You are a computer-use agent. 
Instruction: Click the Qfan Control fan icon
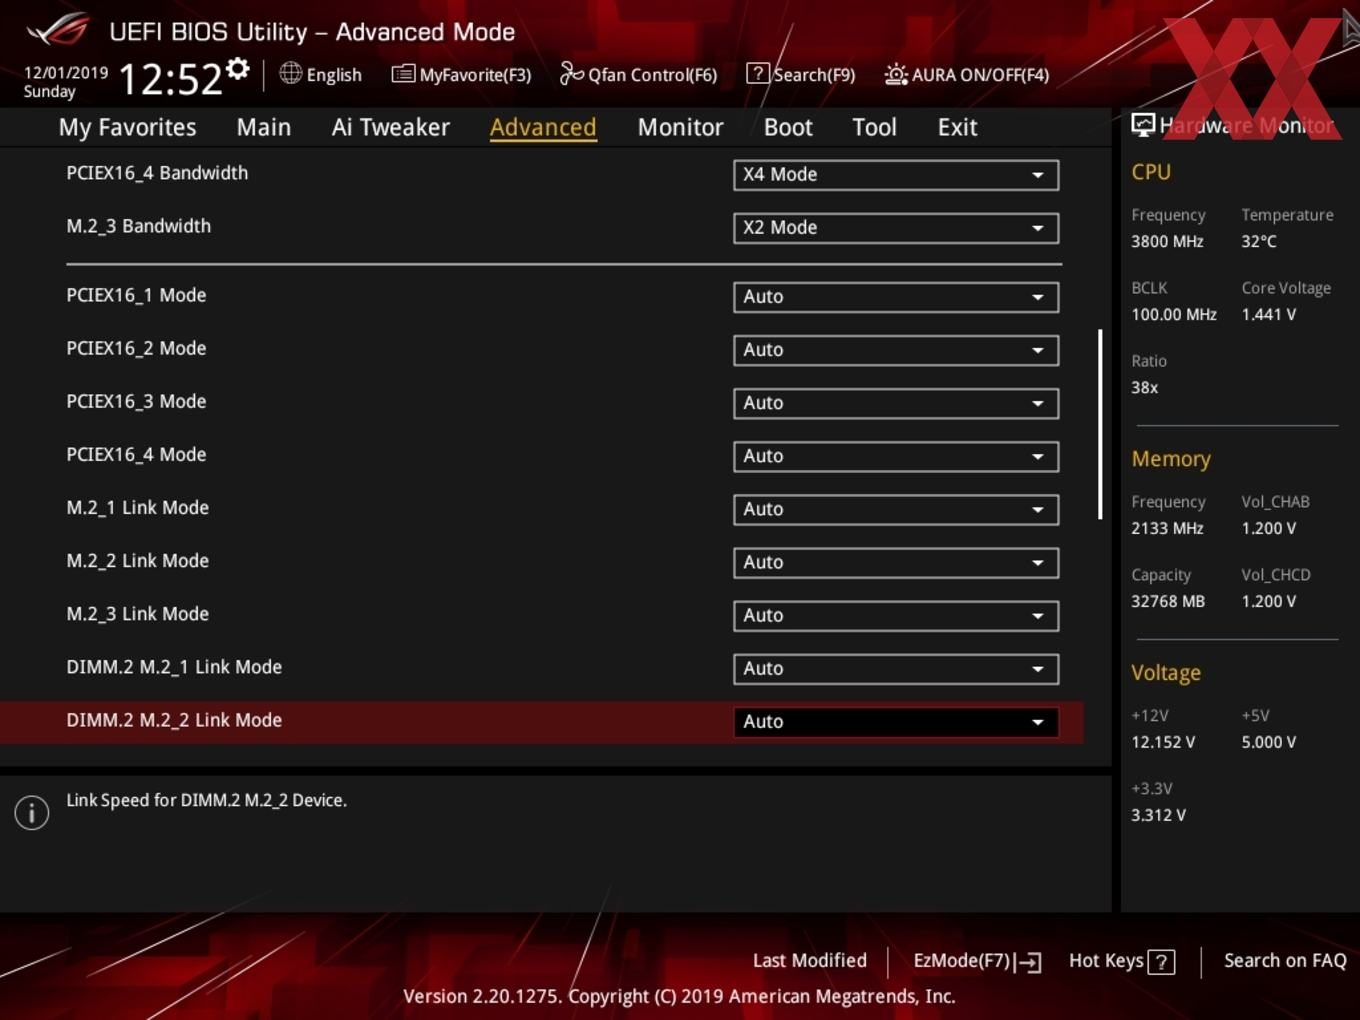click(x=571, y=73)
